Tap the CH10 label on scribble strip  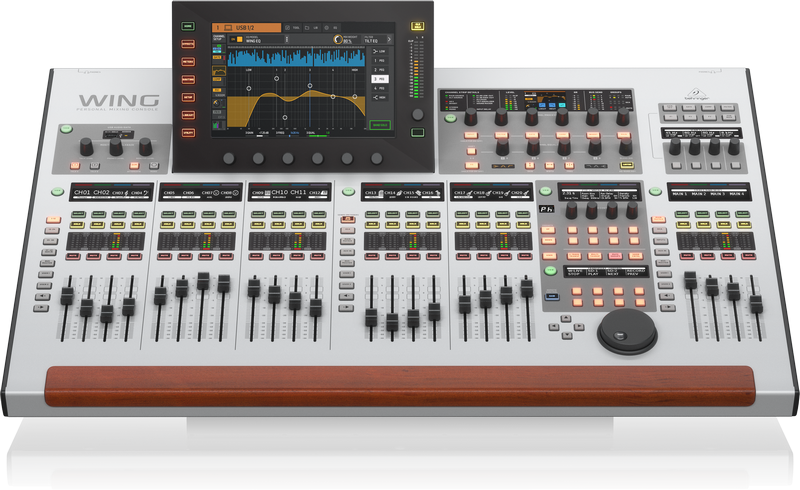(x=279, y=192)
